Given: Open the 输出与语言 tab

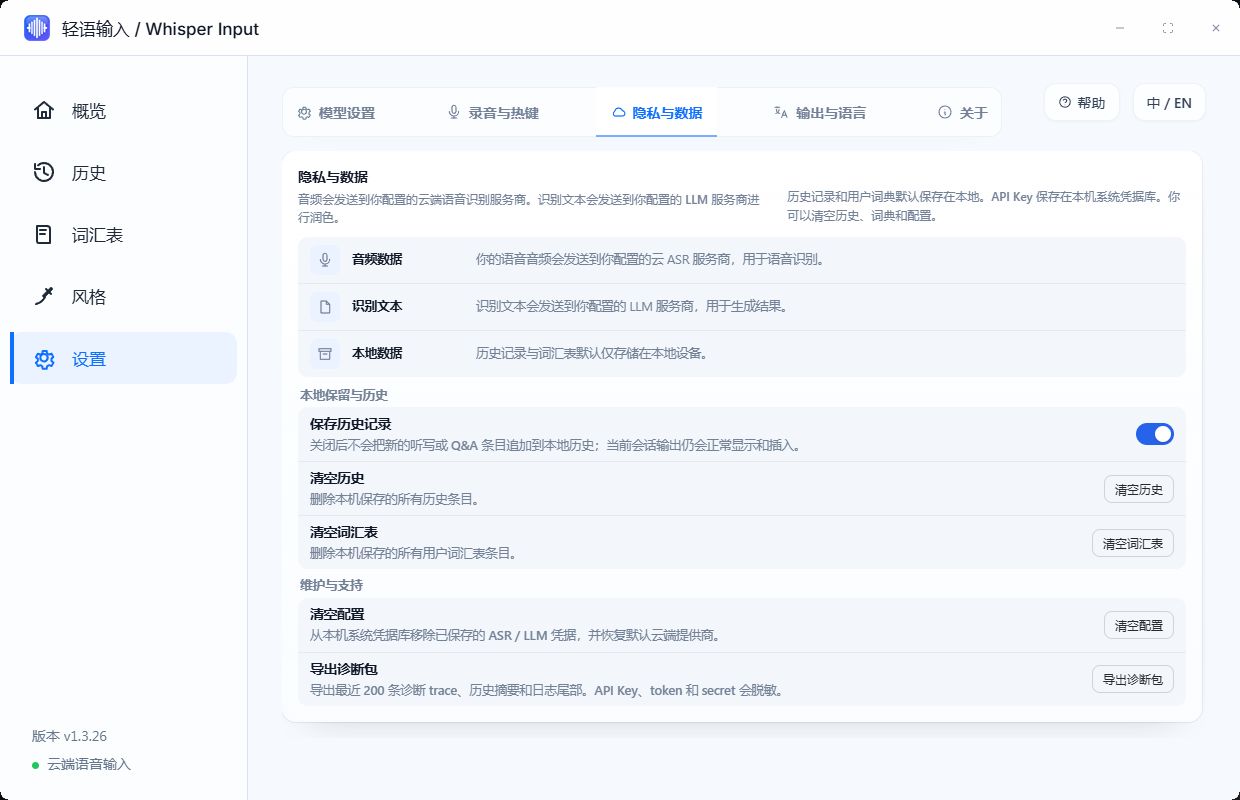Looking at the screenshot, I should 820,112.
